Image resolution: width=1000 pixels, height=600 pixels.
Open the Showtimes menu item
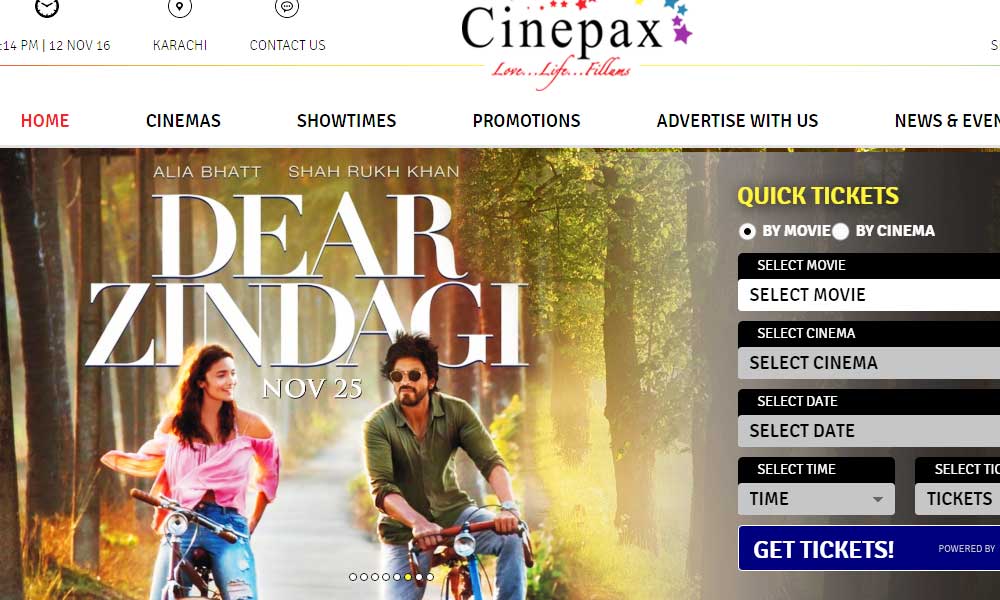point(346,121)
